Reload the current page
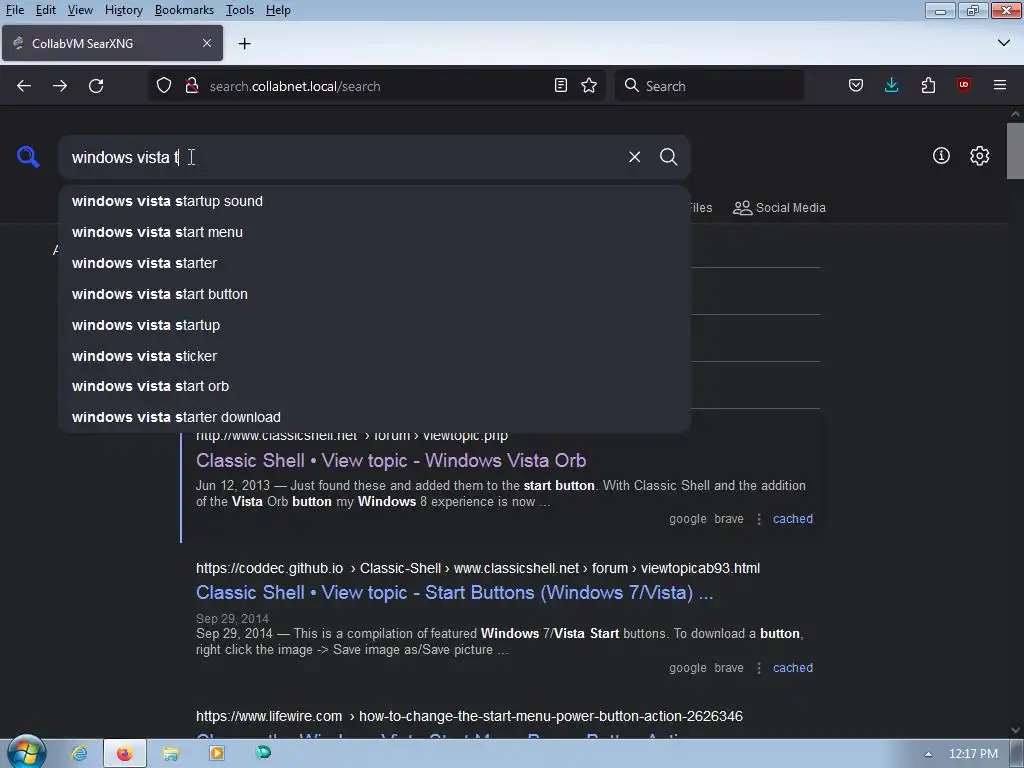1024x768 pixels. click(x=96, y=86)
